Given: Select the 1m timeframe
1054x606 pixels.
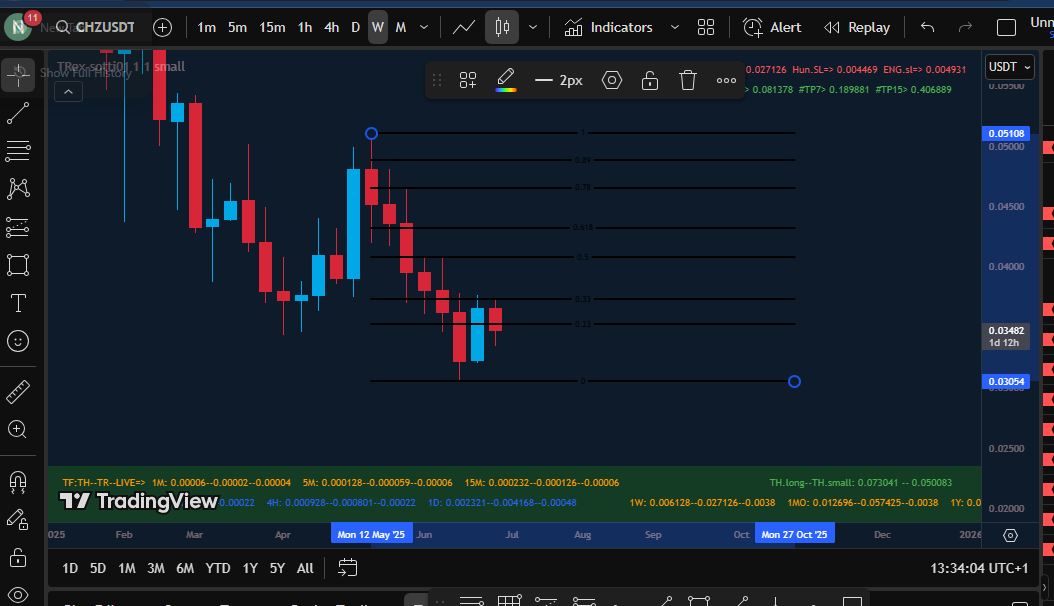Looking at the screenshot, I should [x=206, y=28].
